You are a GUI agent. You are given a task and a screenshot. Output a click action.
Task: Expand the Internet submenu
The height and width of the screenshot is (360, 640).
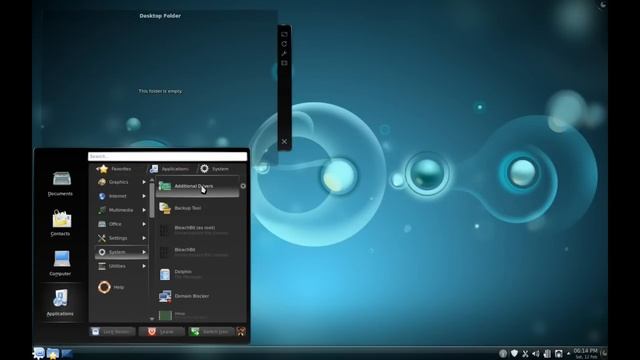tap(122, 196)
